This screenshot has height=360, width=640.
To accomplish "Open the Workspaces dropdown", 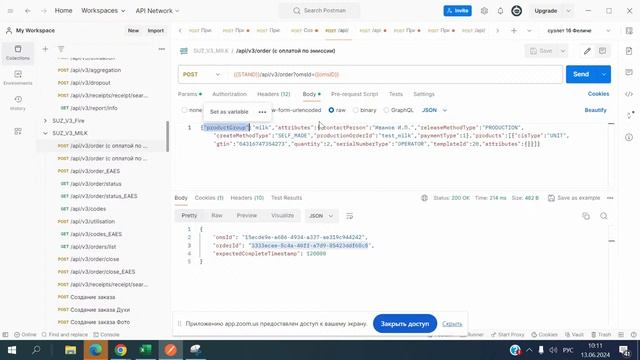I will (103, 11).
